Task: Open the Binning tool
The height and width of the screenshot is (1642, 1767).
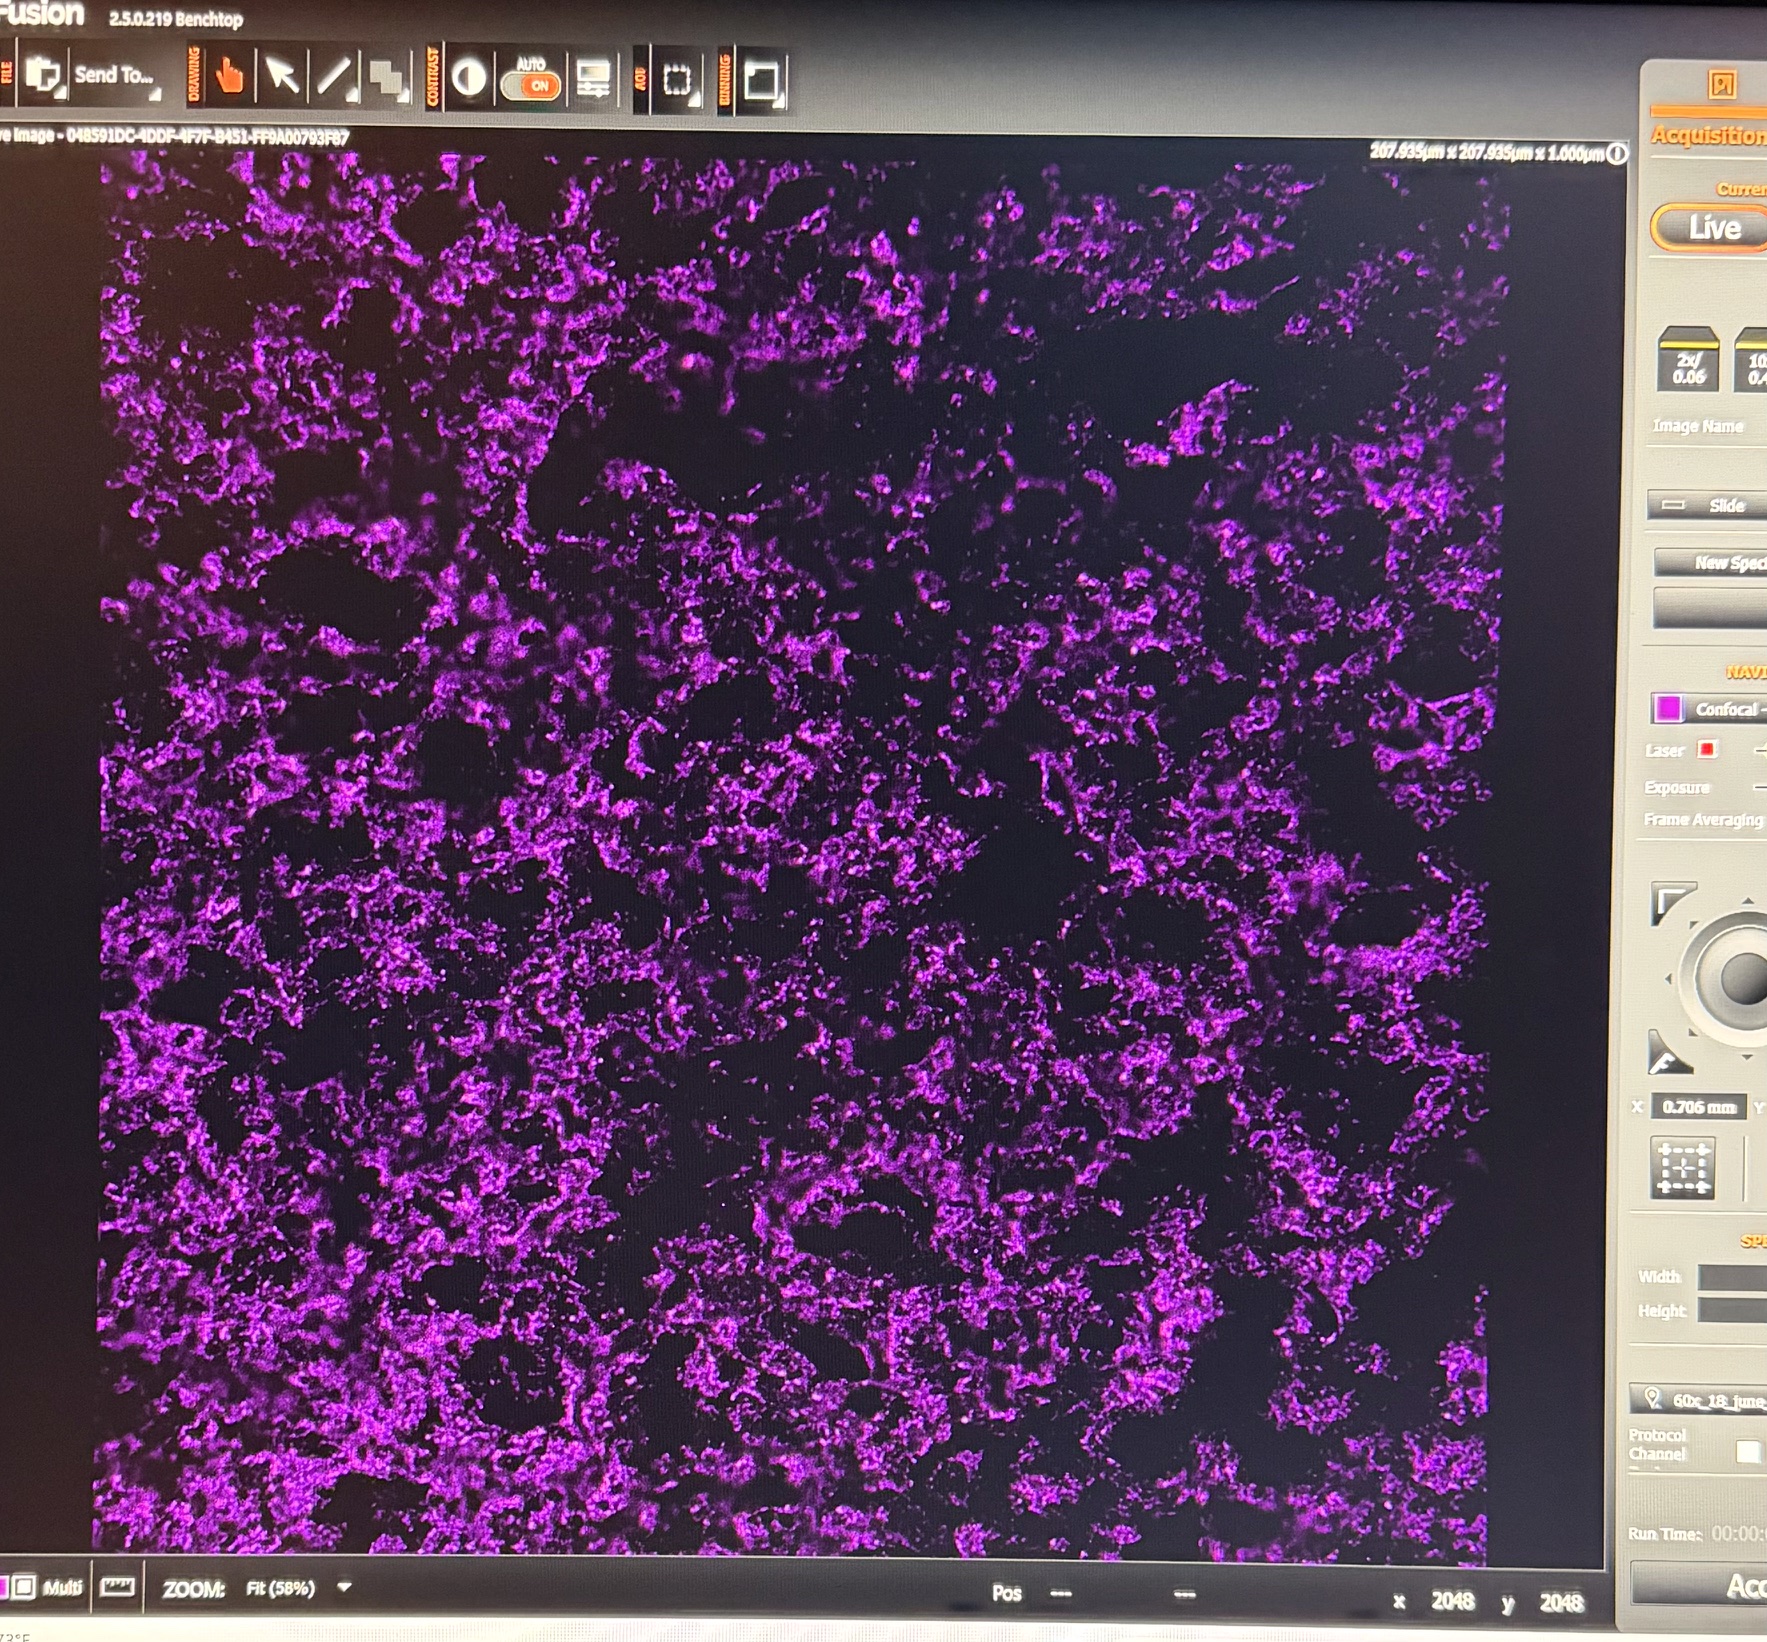Action: point(761,82)
